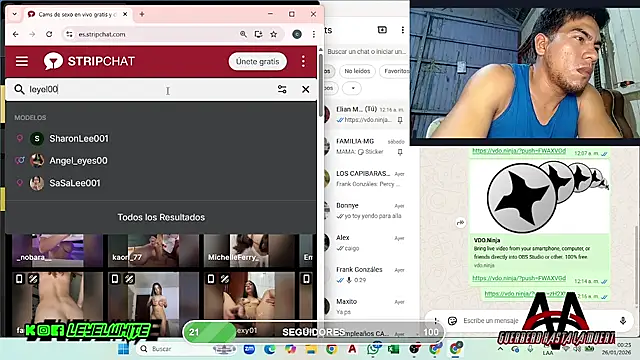
Task: Reload the Stripchat page
Action: (49, 34)
